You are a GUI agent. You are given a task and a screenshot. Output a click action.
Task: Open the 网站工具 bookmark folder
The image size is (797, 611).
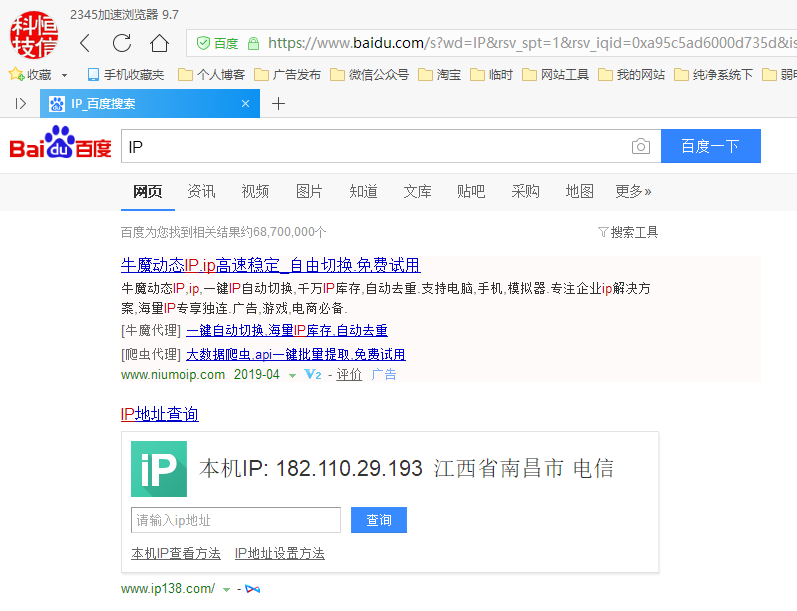coord(556,75)
